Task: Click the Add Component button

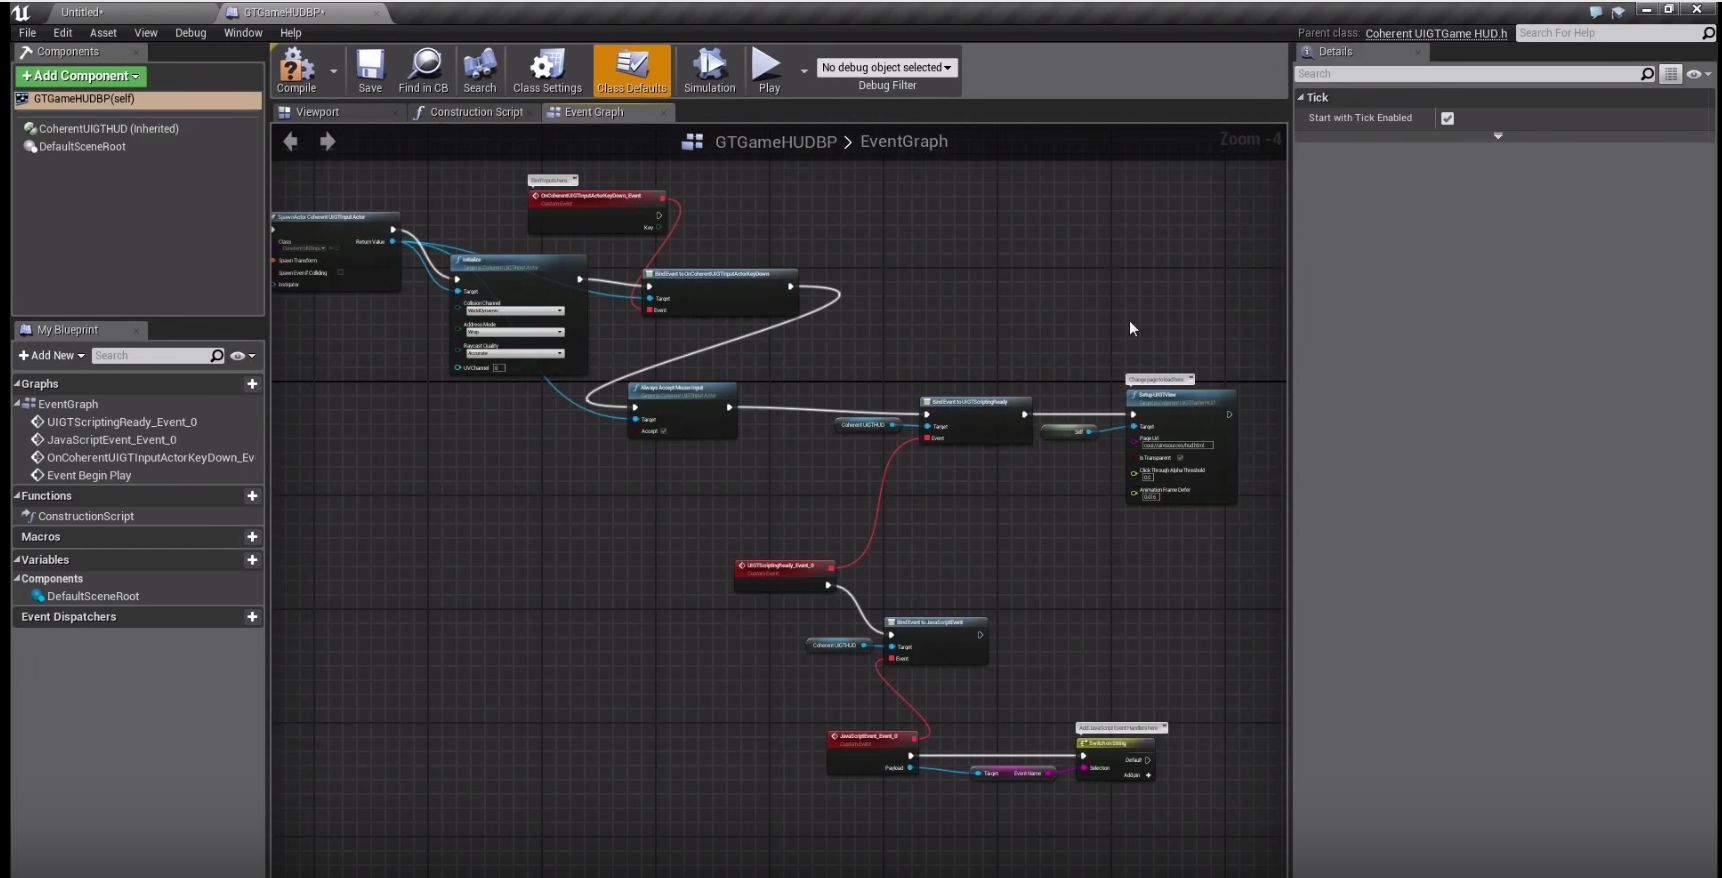Action: (80, 76)
